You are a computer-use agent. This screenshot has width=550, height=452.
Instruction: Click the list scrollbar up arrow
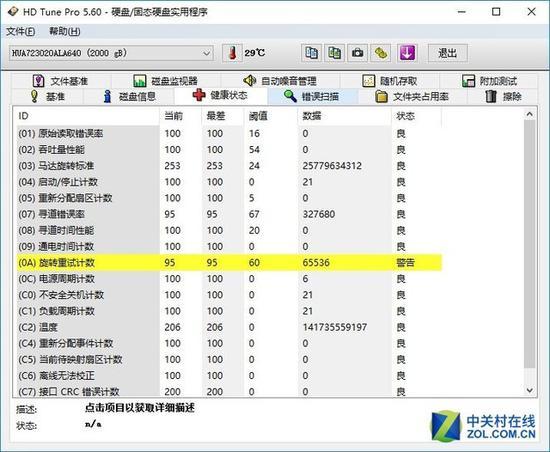[x=530, y=114]
